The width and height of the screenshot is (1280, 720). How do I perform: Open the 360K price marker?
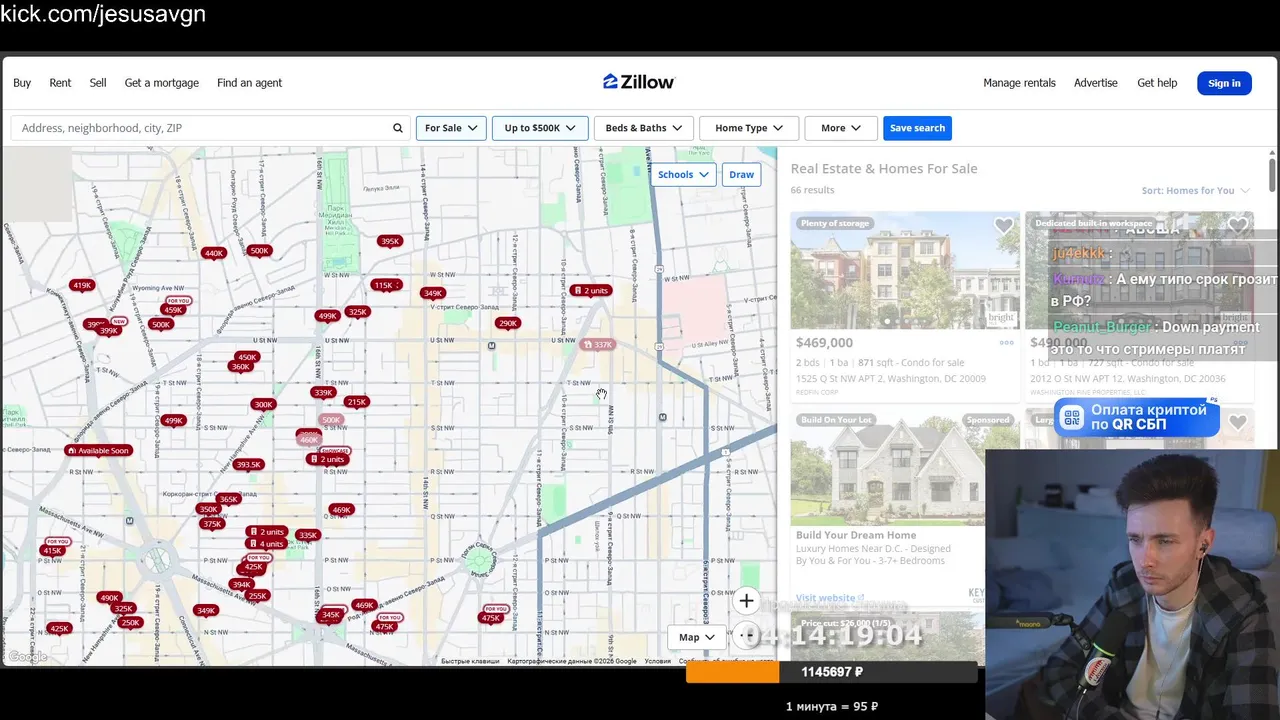(x=241, y=367)
